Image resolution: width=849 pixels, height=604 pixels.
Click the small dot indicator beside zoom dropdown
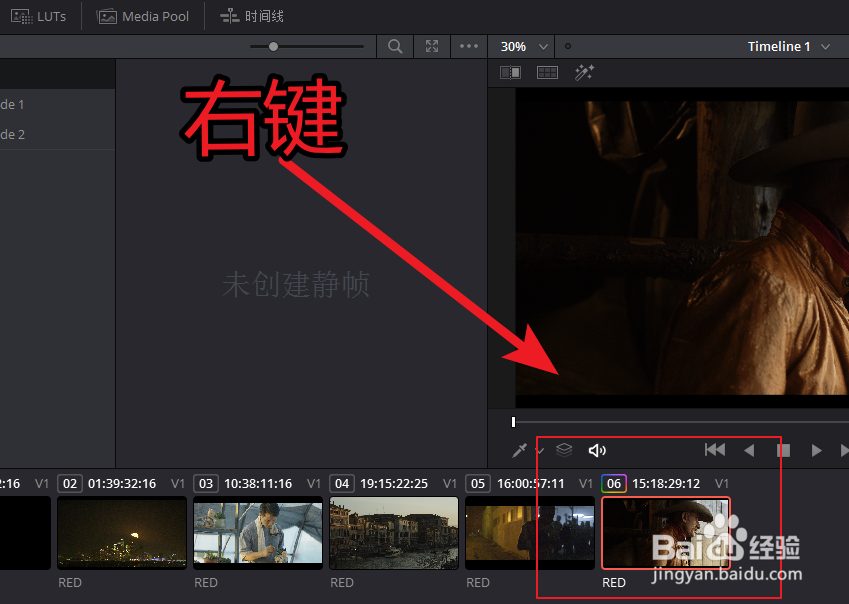567,47
